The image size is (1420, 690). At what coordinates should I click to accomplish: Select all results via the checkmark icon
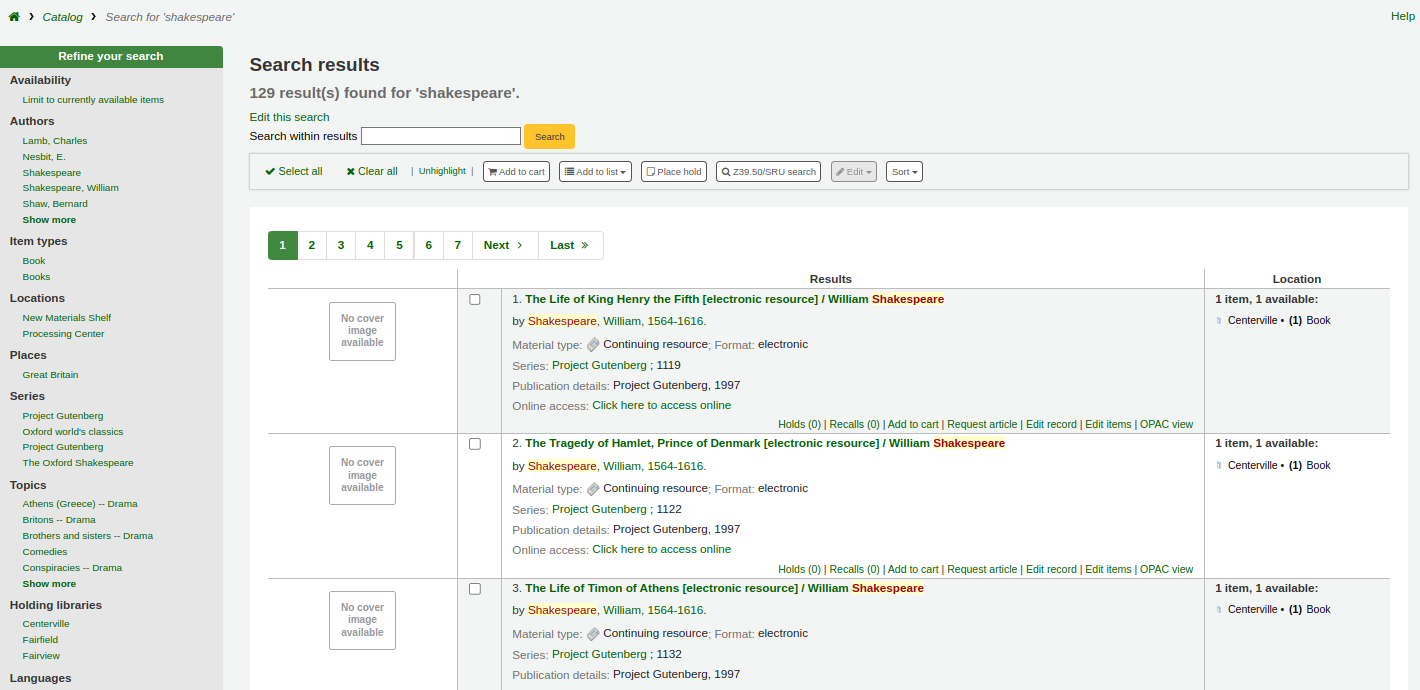269,171
